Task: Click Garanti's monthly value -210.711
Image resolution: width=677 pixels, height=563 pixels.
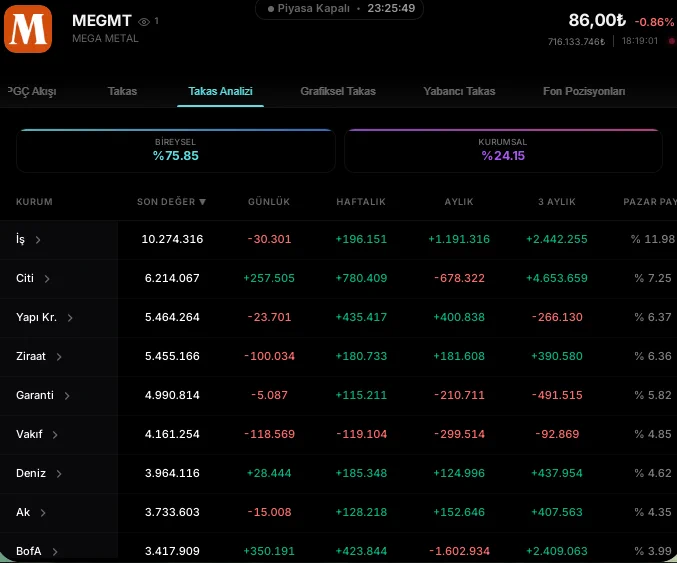Action: 459,395
